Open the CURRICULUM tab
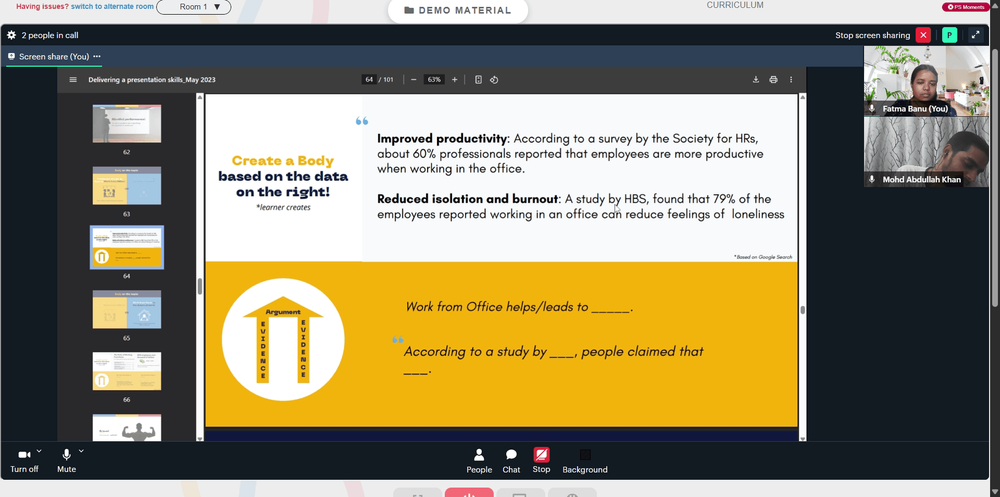This screenshot has height=497, width=1000. tap(735, 5)
